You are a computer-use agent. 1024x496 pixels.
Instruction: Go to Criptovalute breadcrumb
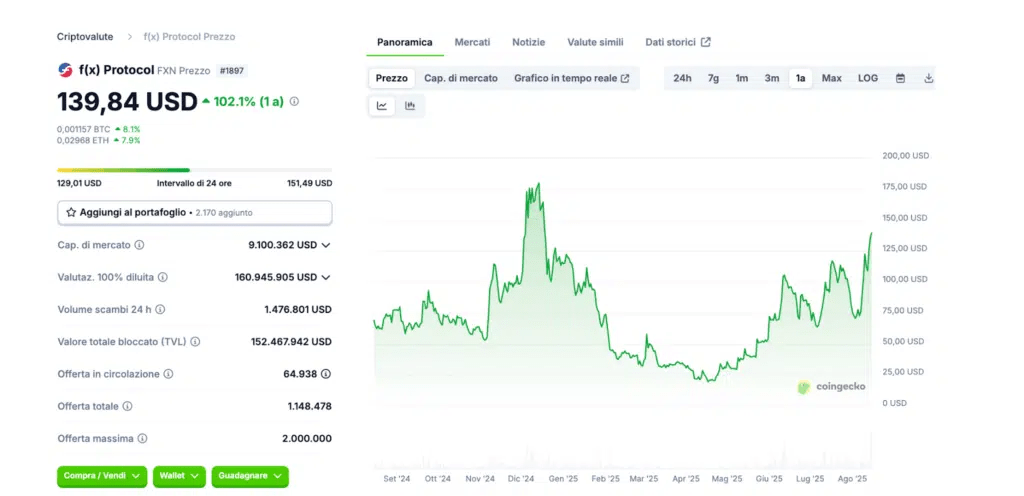pos(85,37)
